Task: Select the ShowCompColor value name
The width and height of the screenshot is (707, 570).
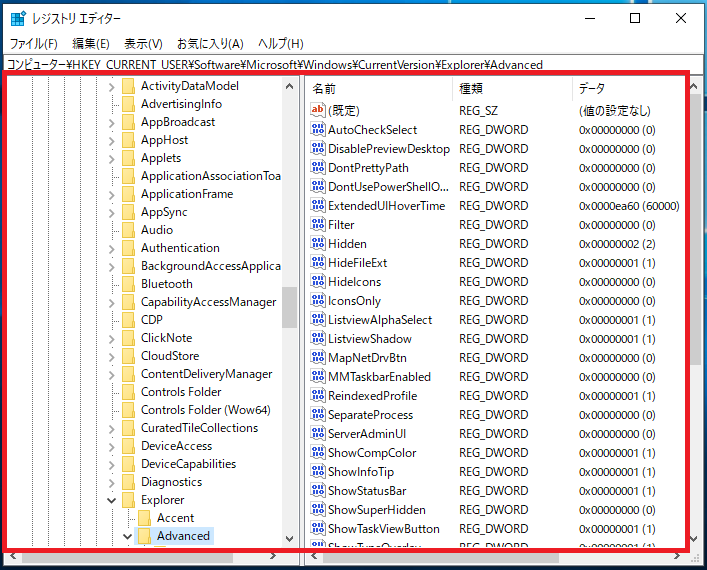Action: tap(372, 453)
